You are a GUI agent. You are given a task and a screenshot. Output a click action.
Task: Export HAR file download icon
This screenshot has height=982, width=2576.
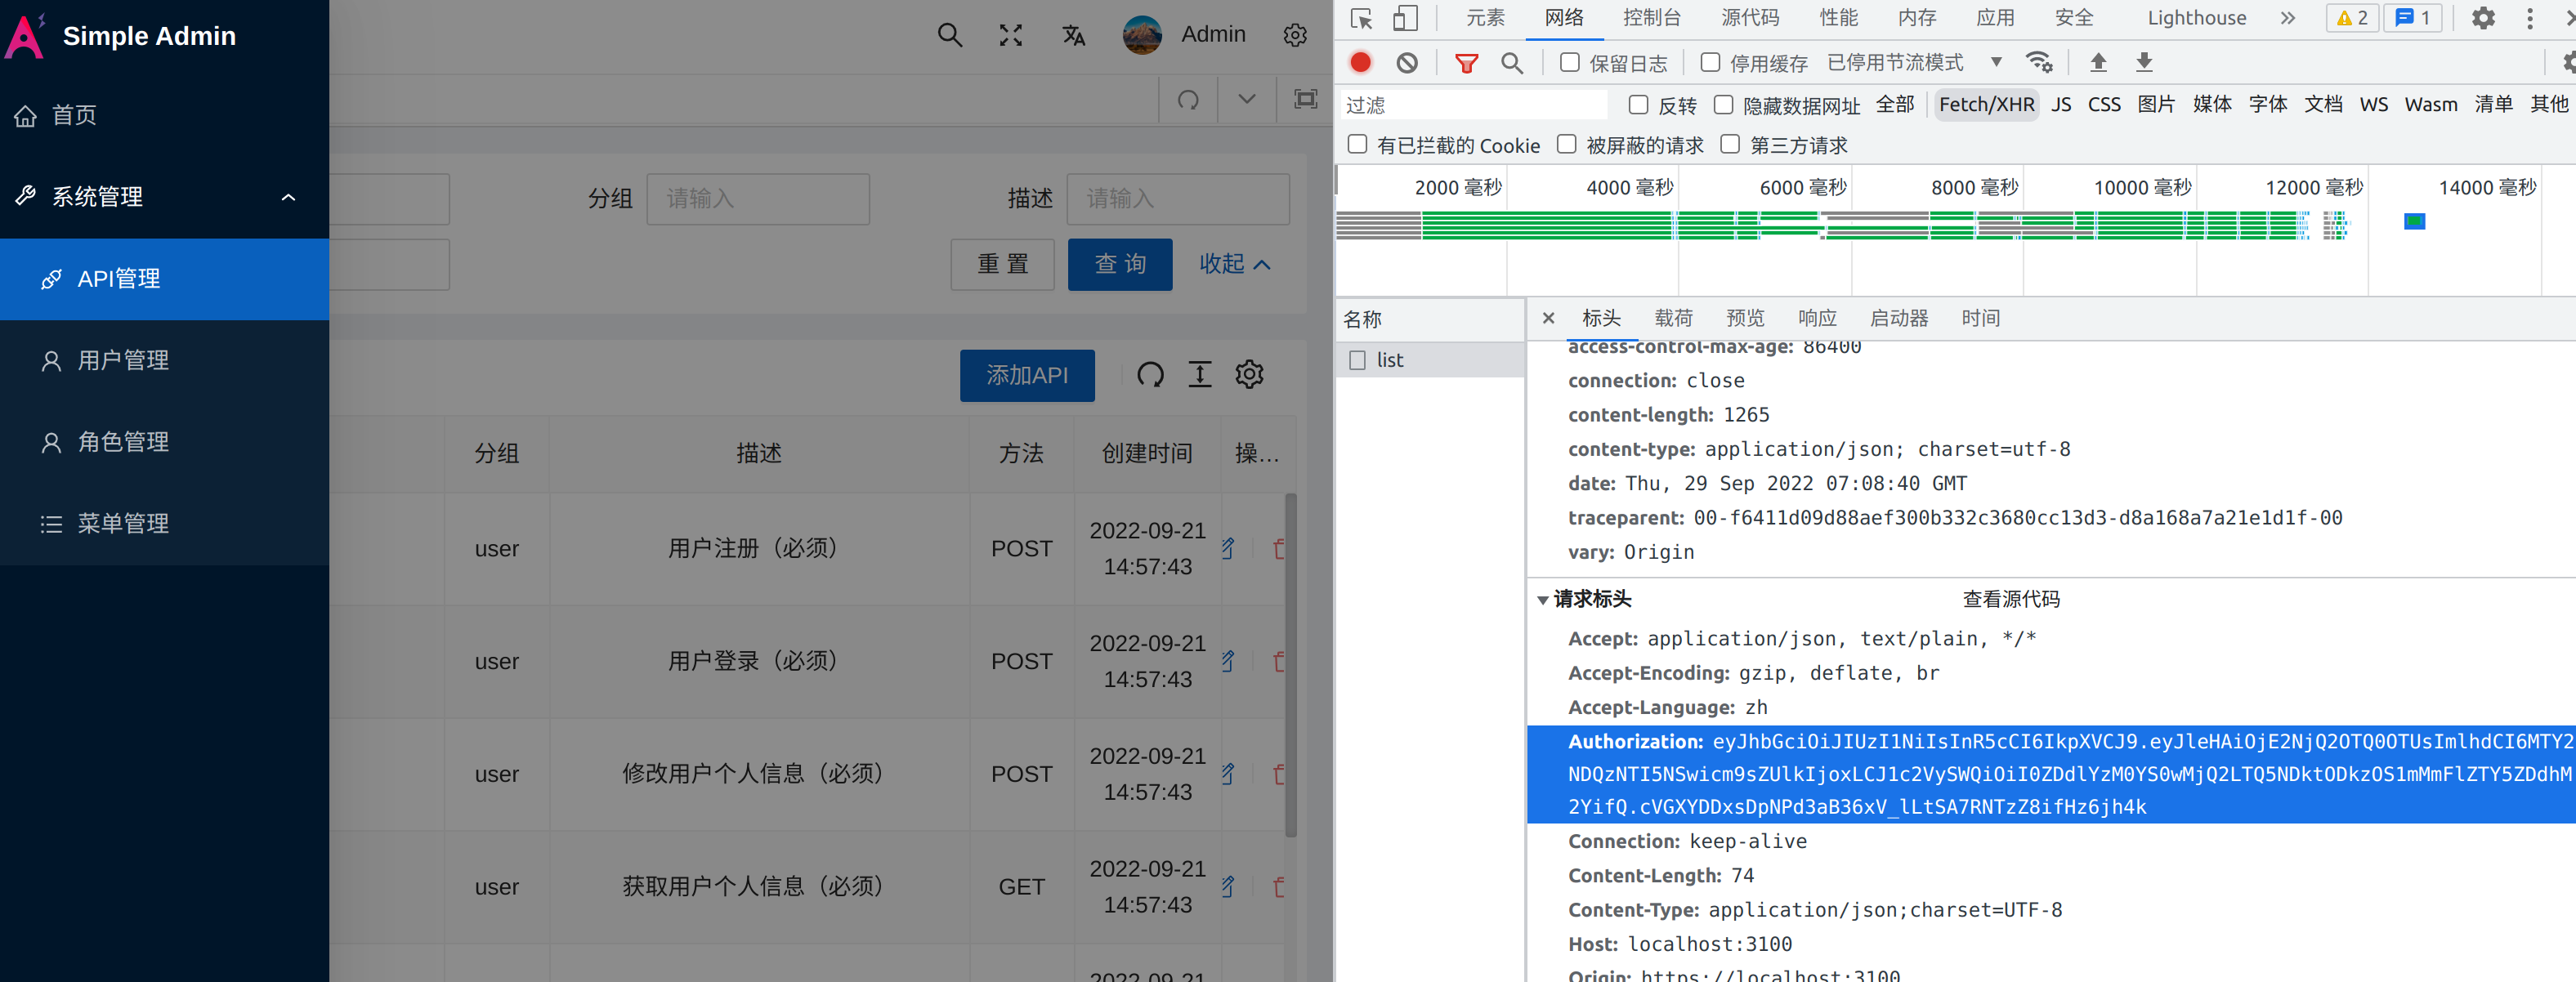click(2144, 62)
